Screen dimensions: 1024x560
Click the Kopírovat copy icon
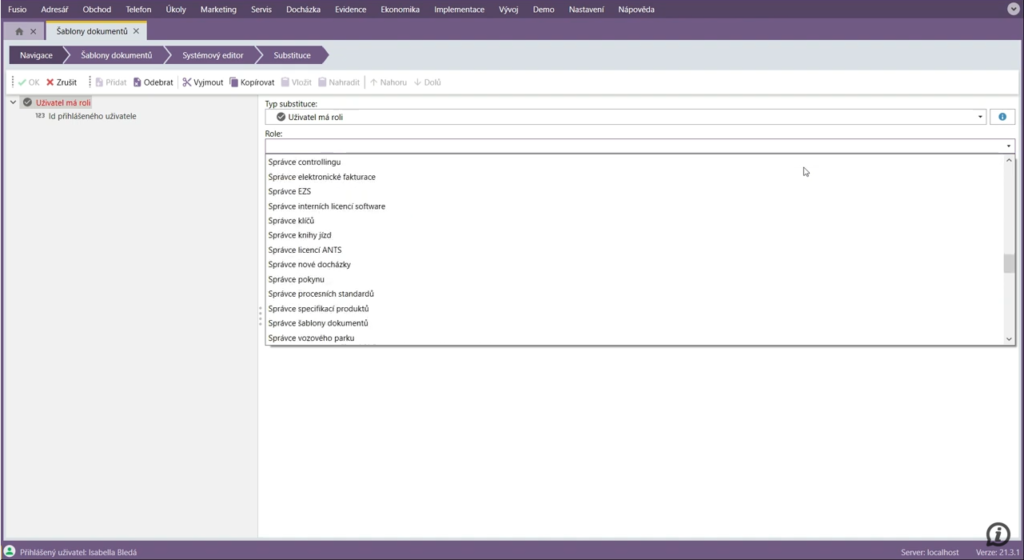(234, 82)
